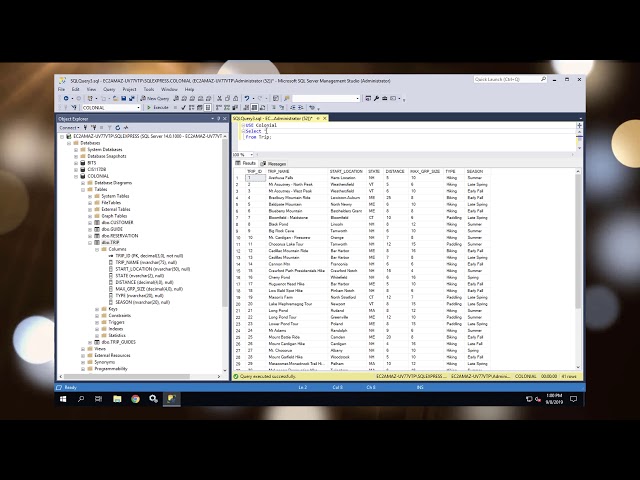640x480 pixels.
Task: Click the Open File folder toolbar icon
Action: [116, 98]
